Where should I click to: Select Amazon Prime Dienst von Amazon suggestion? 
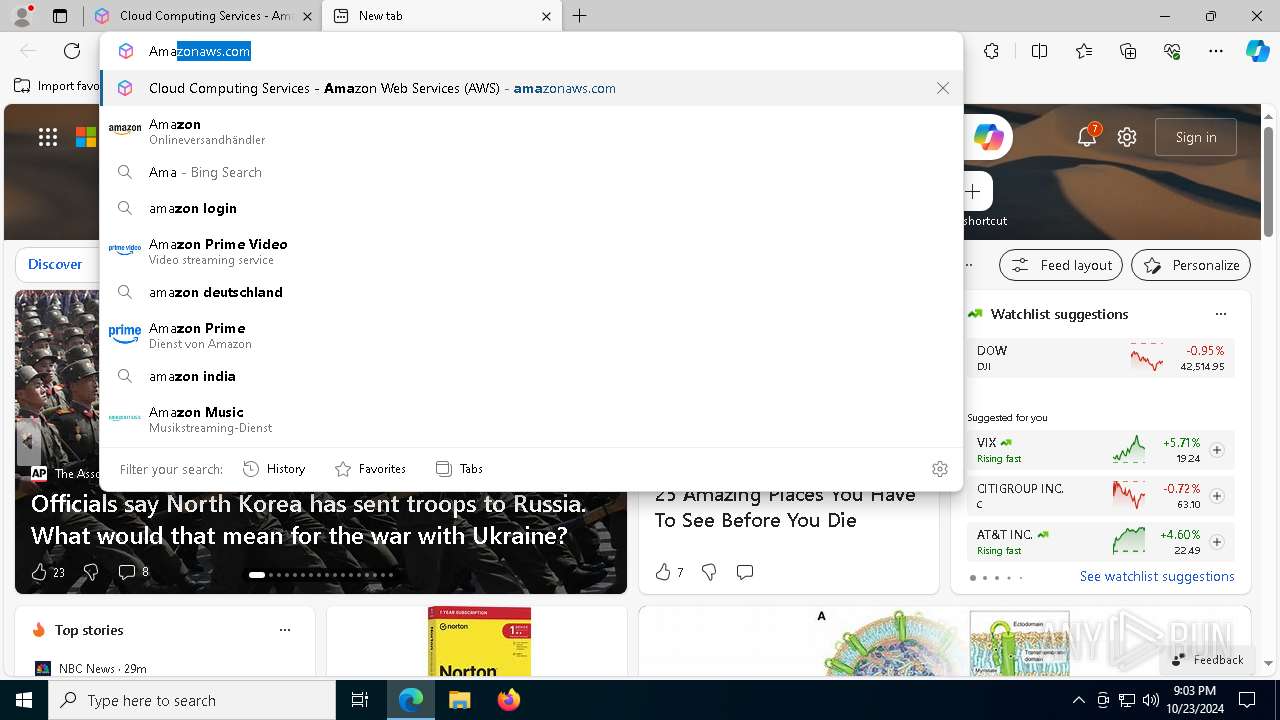pyautogui.click(x=531, y=335)
